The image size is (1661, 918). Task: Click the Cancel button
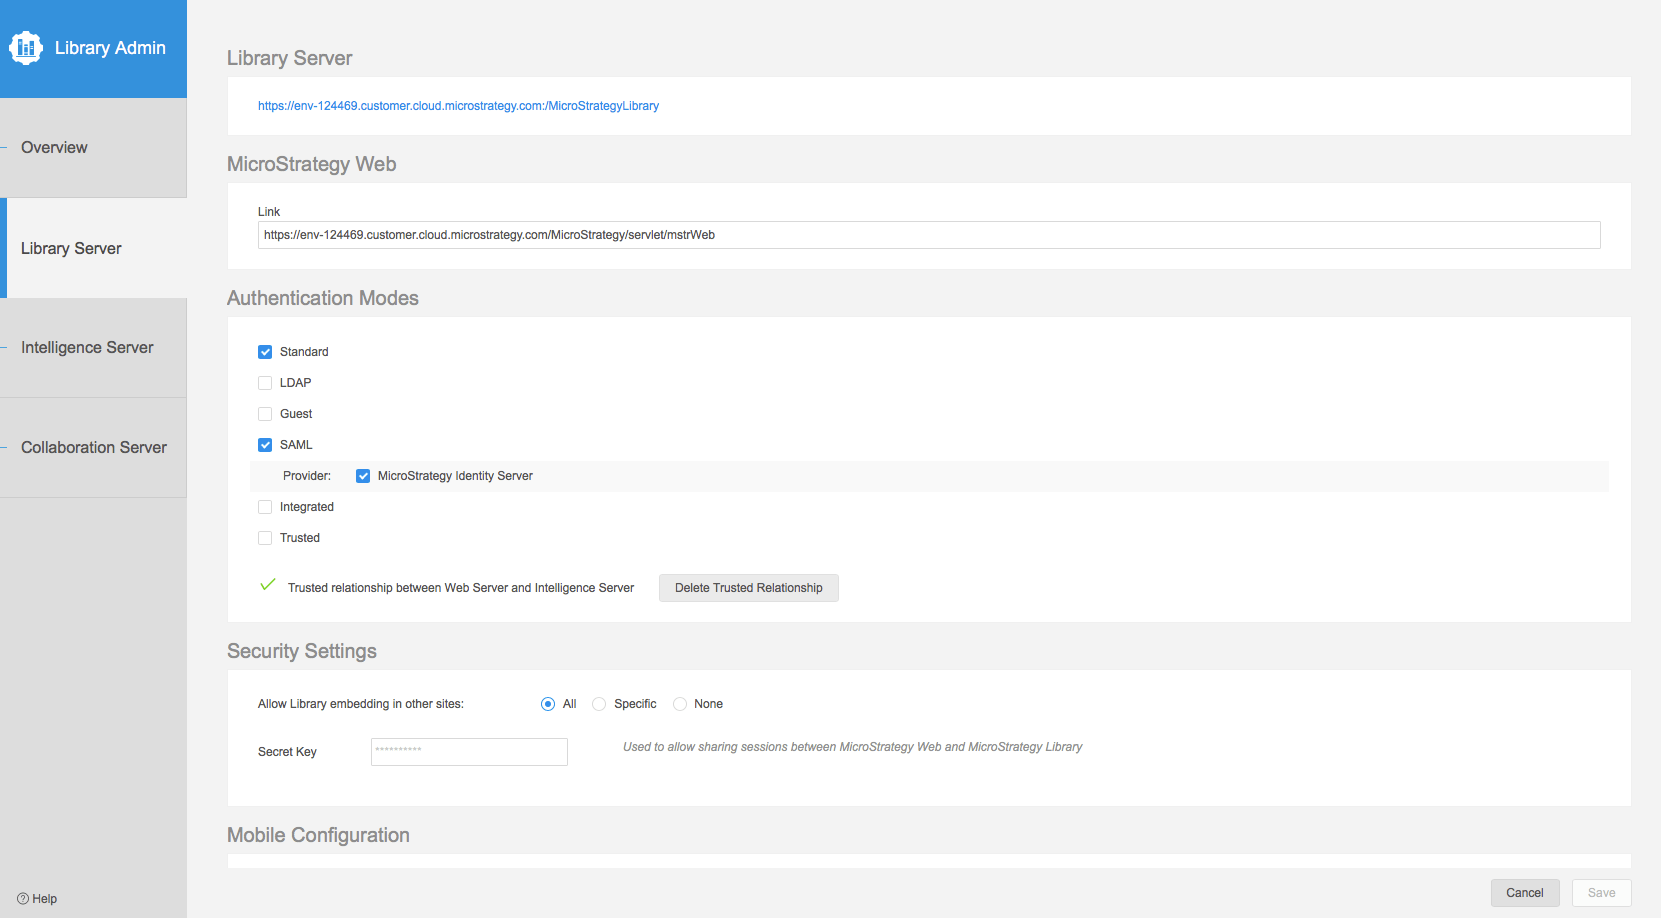click(1524, 893)
